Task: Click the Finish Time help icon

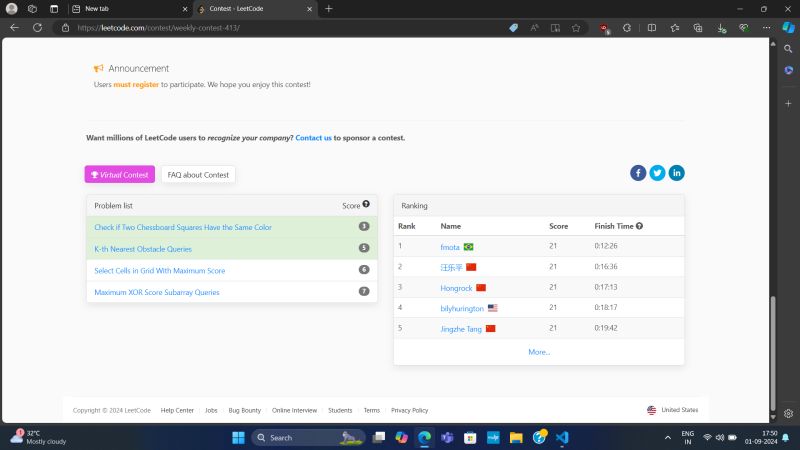Action: click(x=639, y=226)
